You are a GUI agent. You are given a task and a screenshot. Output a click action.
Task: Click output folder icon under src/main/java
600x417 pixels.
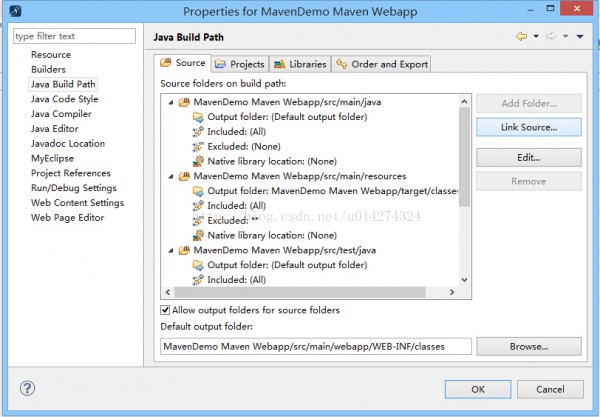pos(198,117)
